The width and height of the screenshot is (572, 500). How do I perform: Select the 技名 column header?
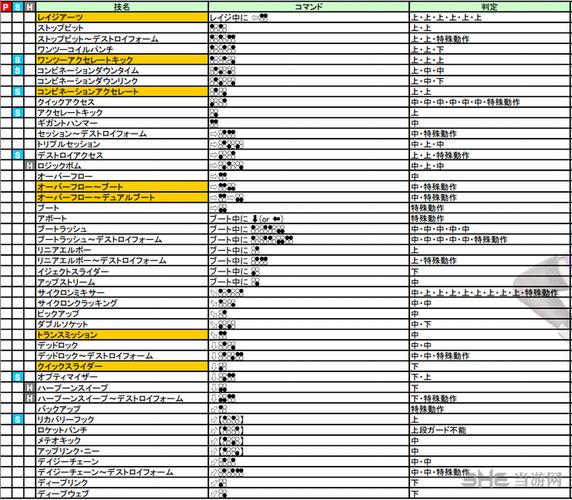(122, 7)
